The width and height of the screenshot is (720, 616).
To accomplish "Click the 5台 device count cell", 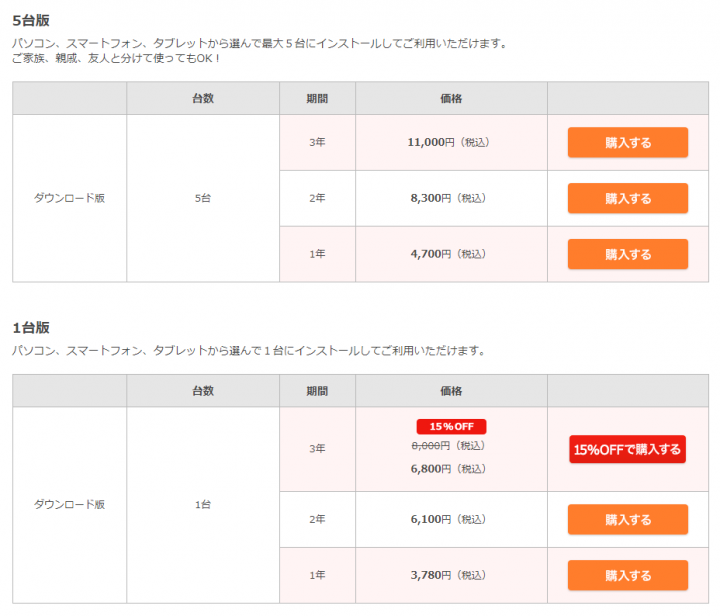I will 203,198.
